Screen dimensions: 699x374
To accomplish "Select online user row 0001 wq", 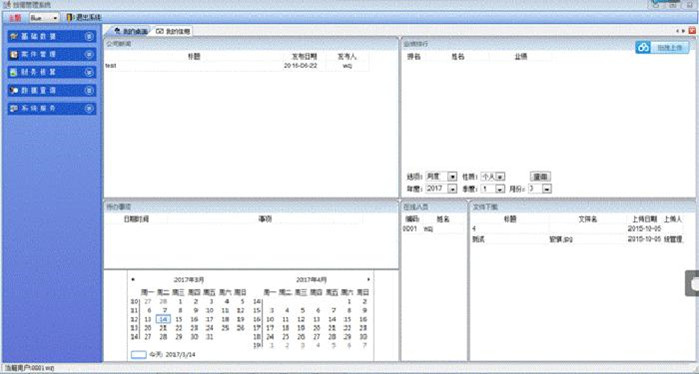I will tap(434, 229).
